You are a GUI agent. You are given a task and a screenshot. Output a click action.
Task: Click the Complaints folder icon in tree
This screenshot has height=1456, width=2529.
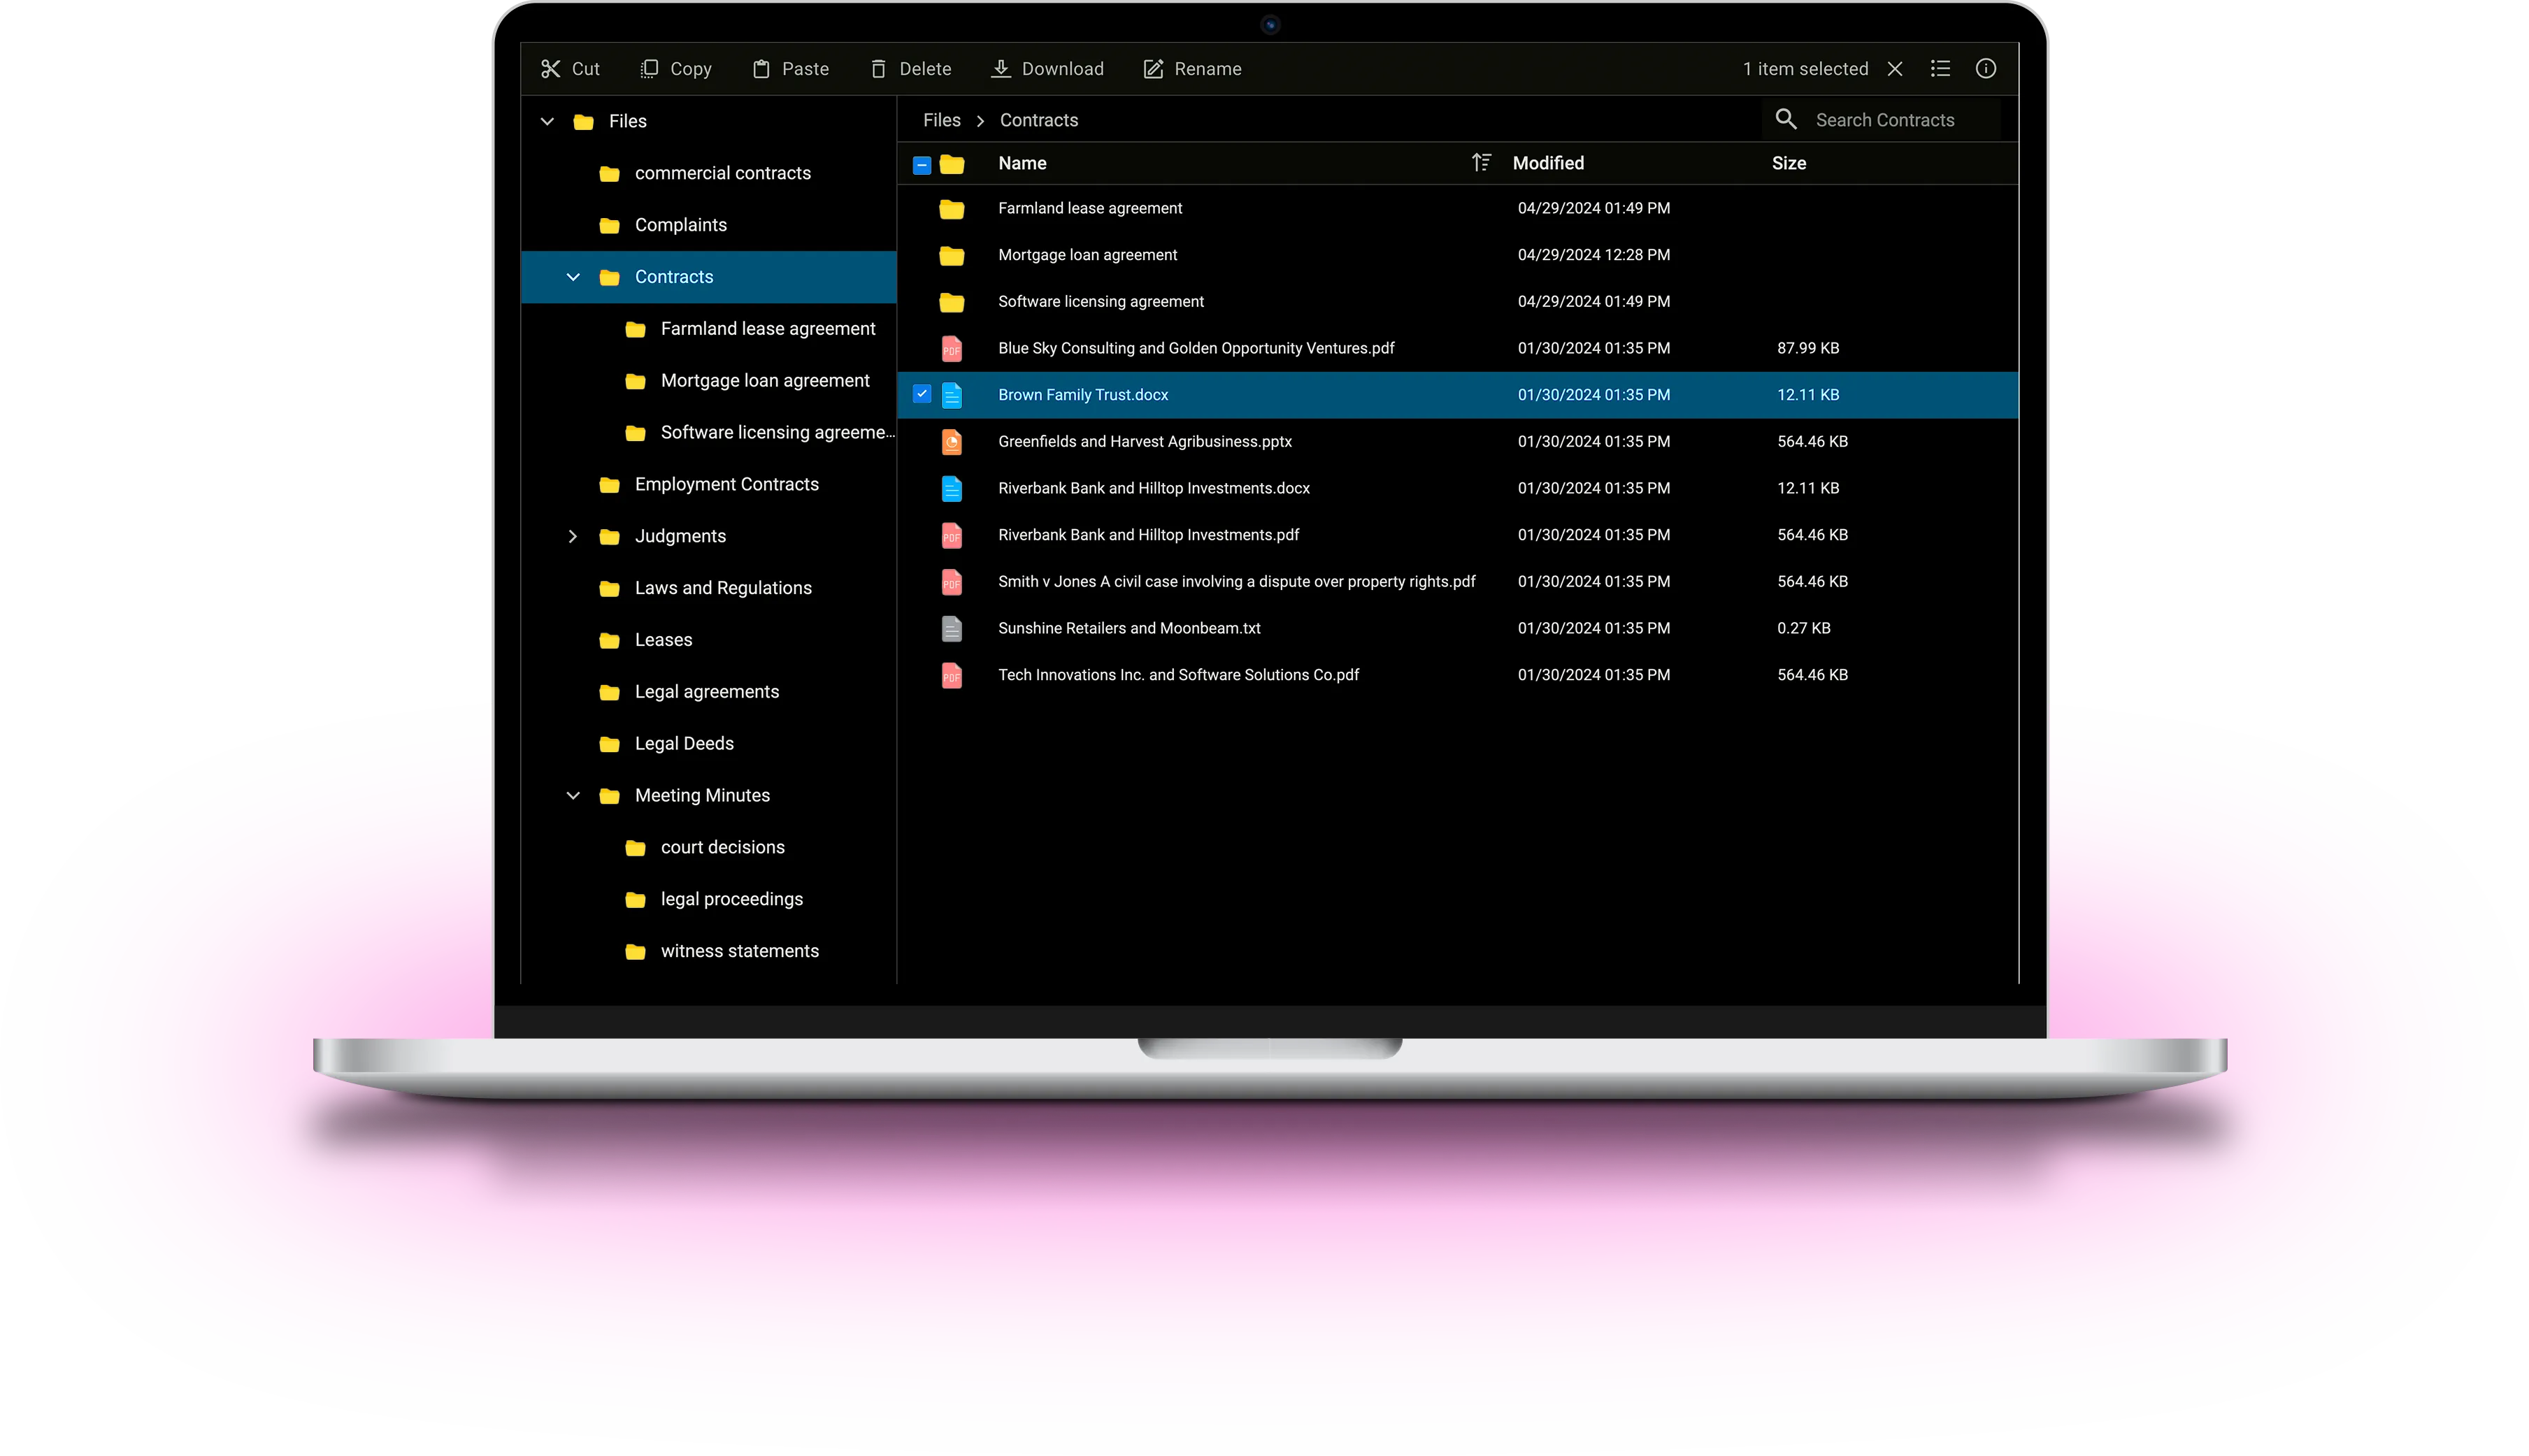[609, 226]
